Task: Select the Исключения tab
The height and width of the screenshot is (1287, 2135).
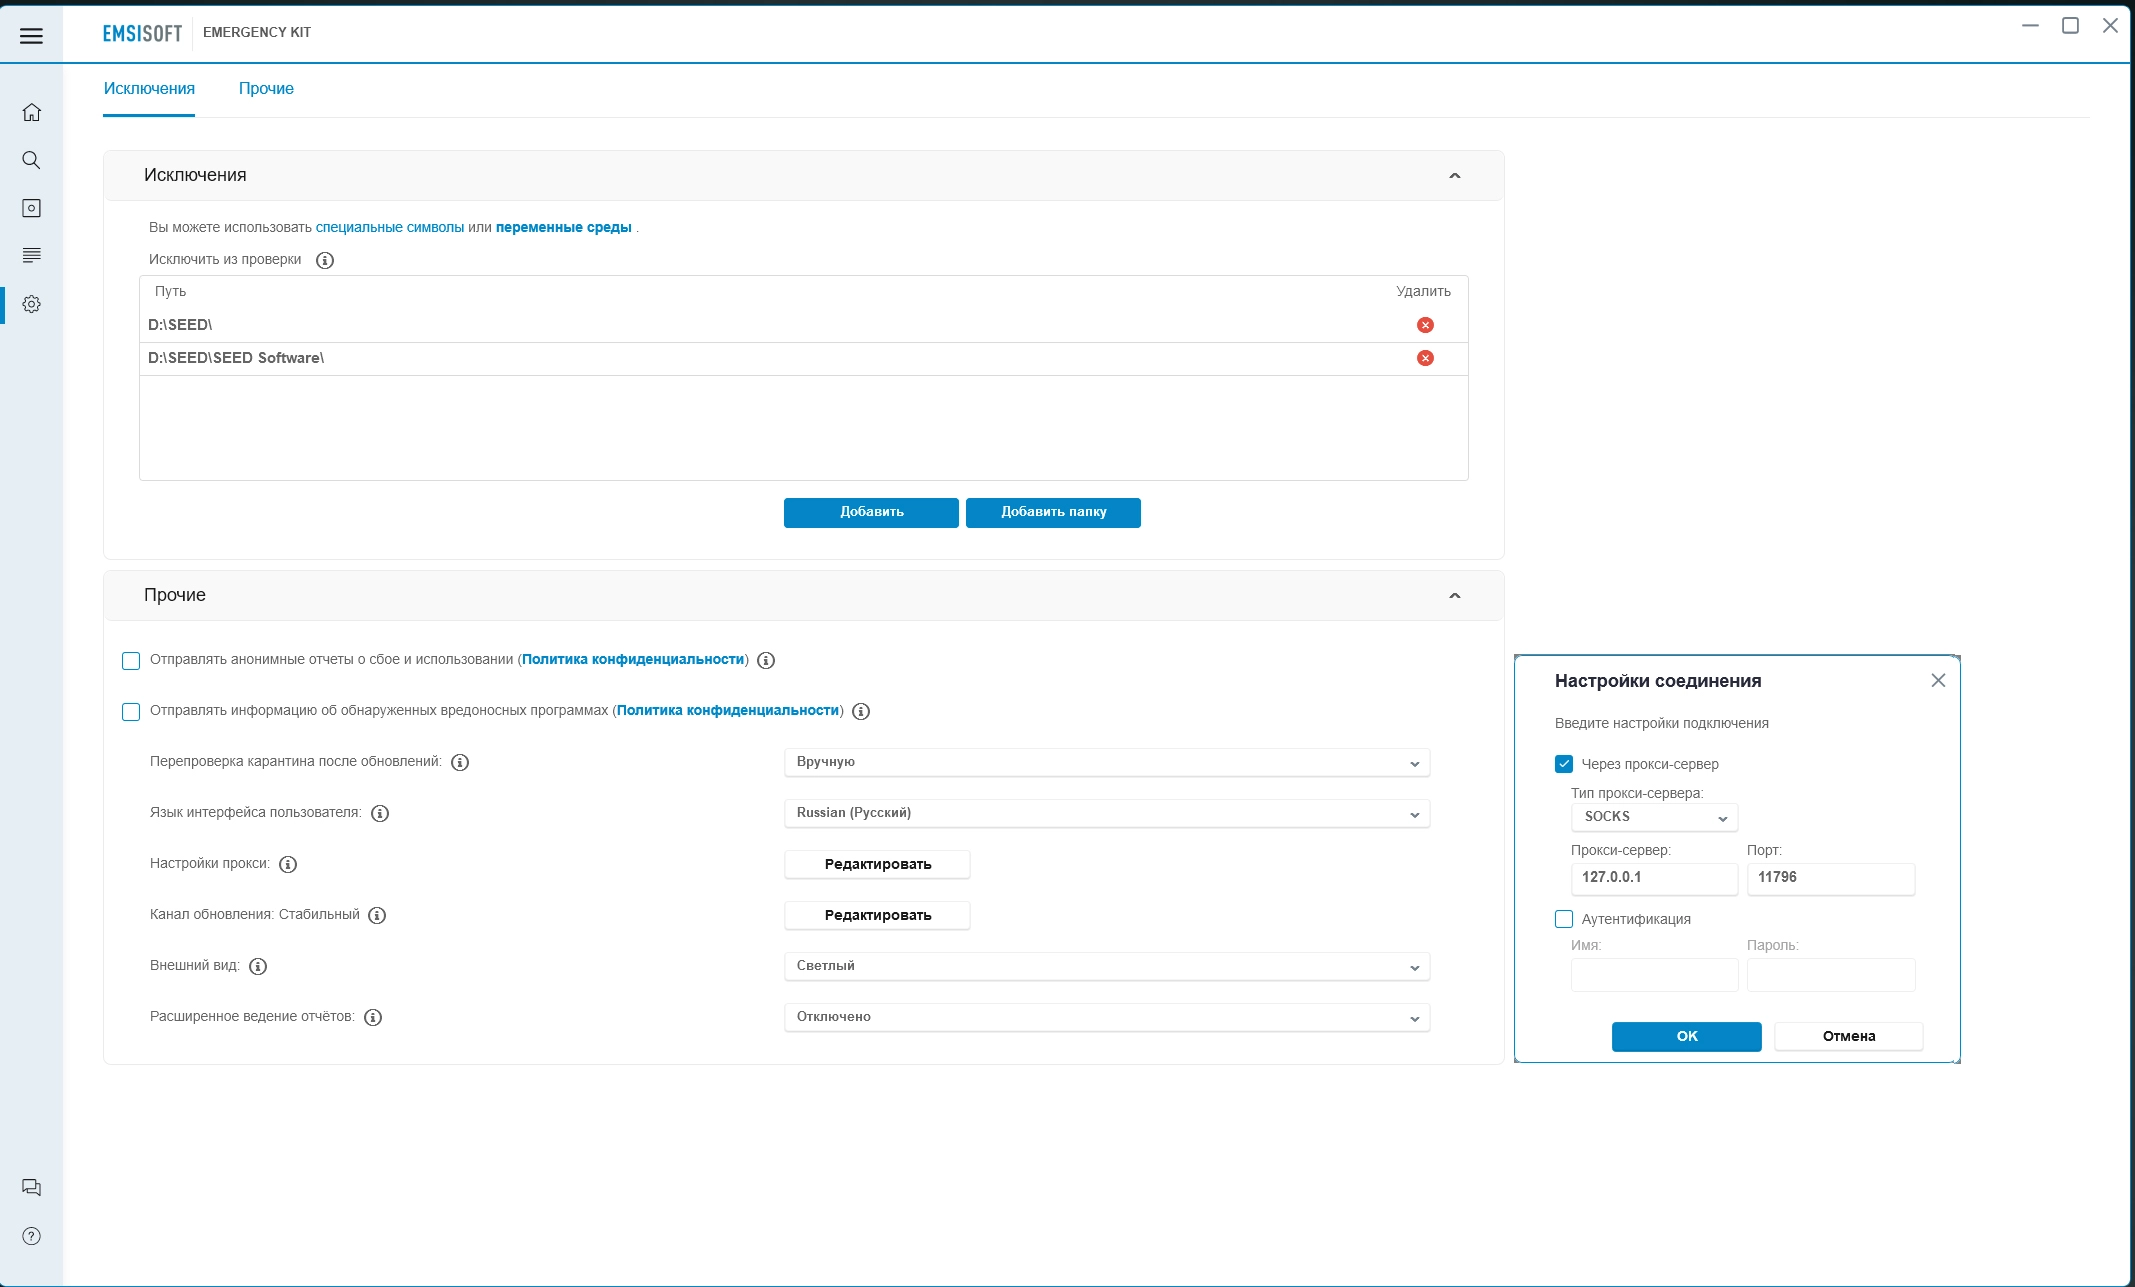Action: click(149, 88)
